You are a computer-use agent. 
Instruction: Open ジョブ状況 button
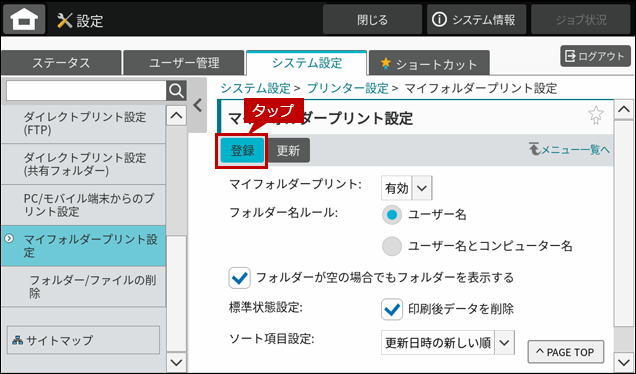tap(581, 19)
